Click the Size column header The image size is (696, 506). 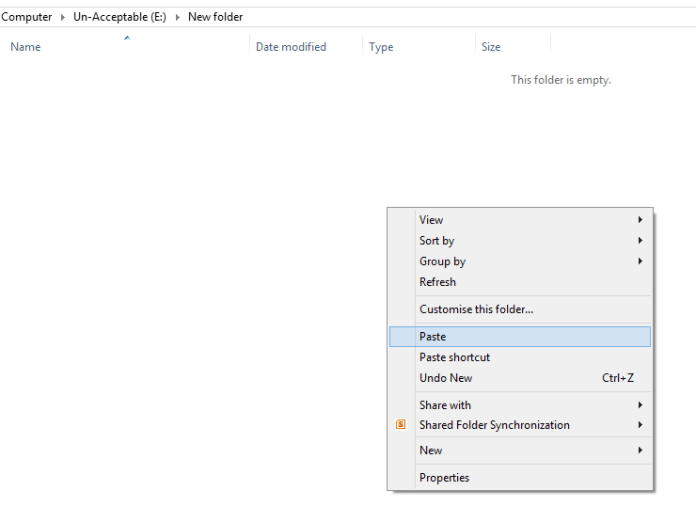pyautogui.click(x=491, y=47)
